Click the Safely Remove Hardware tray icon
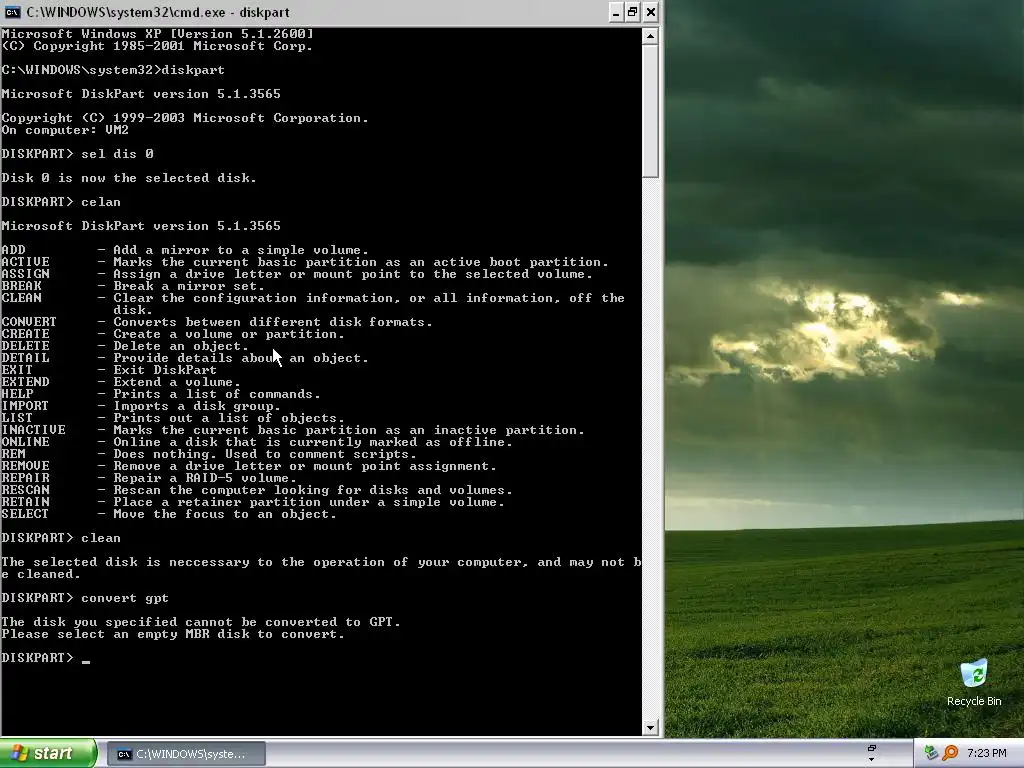This screenshot has height=768, width=1024. tap(931, 753)
